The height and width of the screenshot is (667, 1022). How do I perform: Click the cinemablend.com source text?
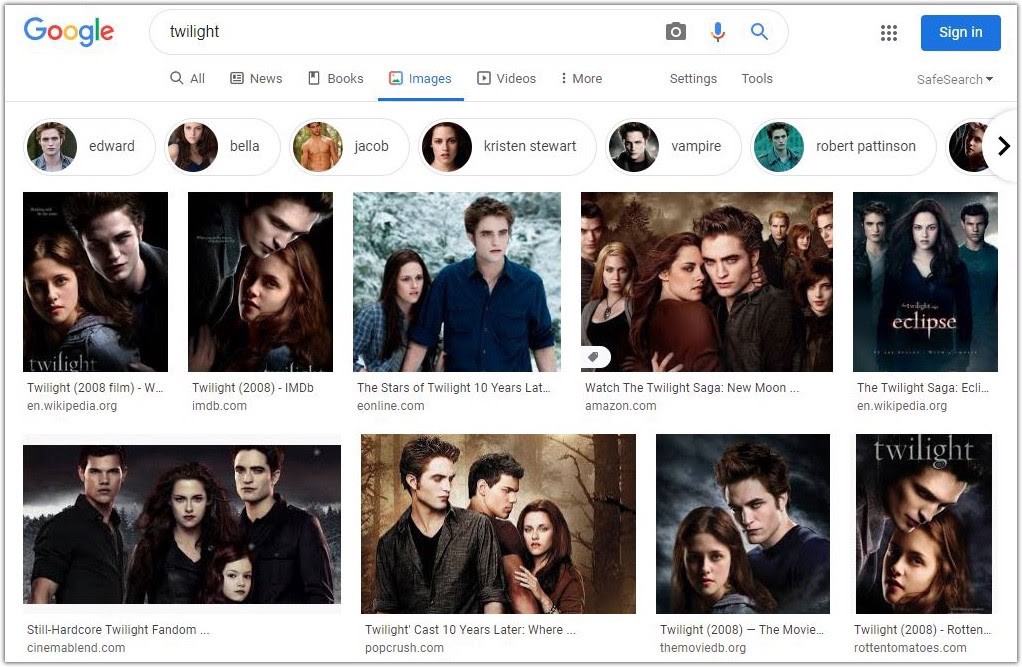76,648
